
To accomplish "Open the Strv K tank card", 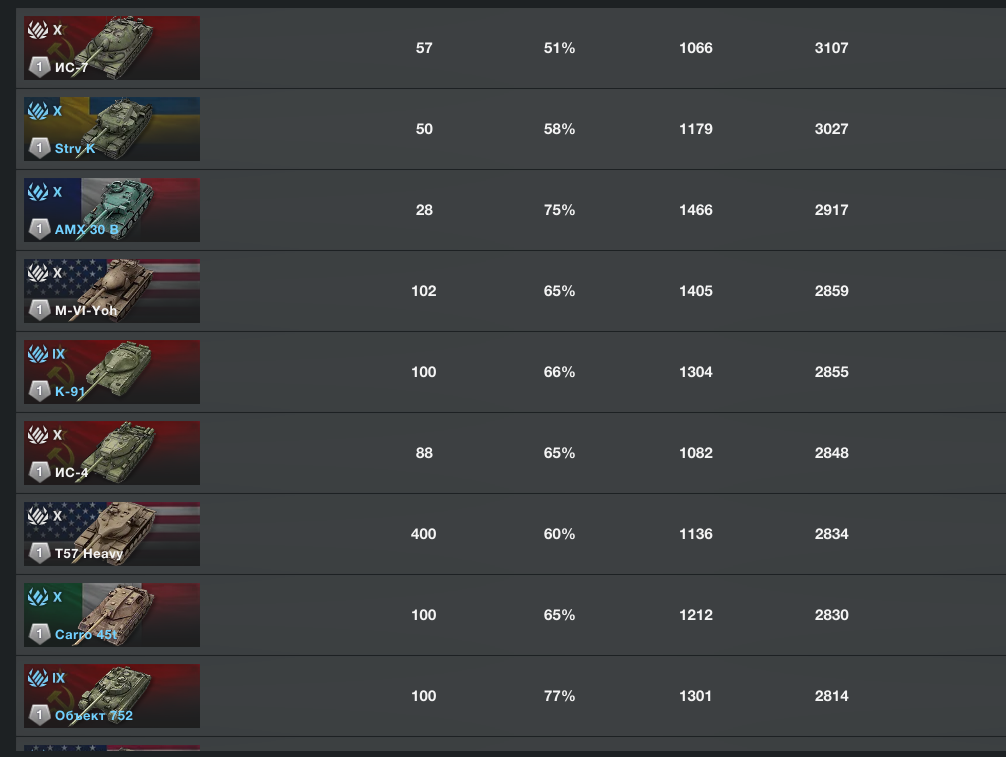I will coord(112,129).
